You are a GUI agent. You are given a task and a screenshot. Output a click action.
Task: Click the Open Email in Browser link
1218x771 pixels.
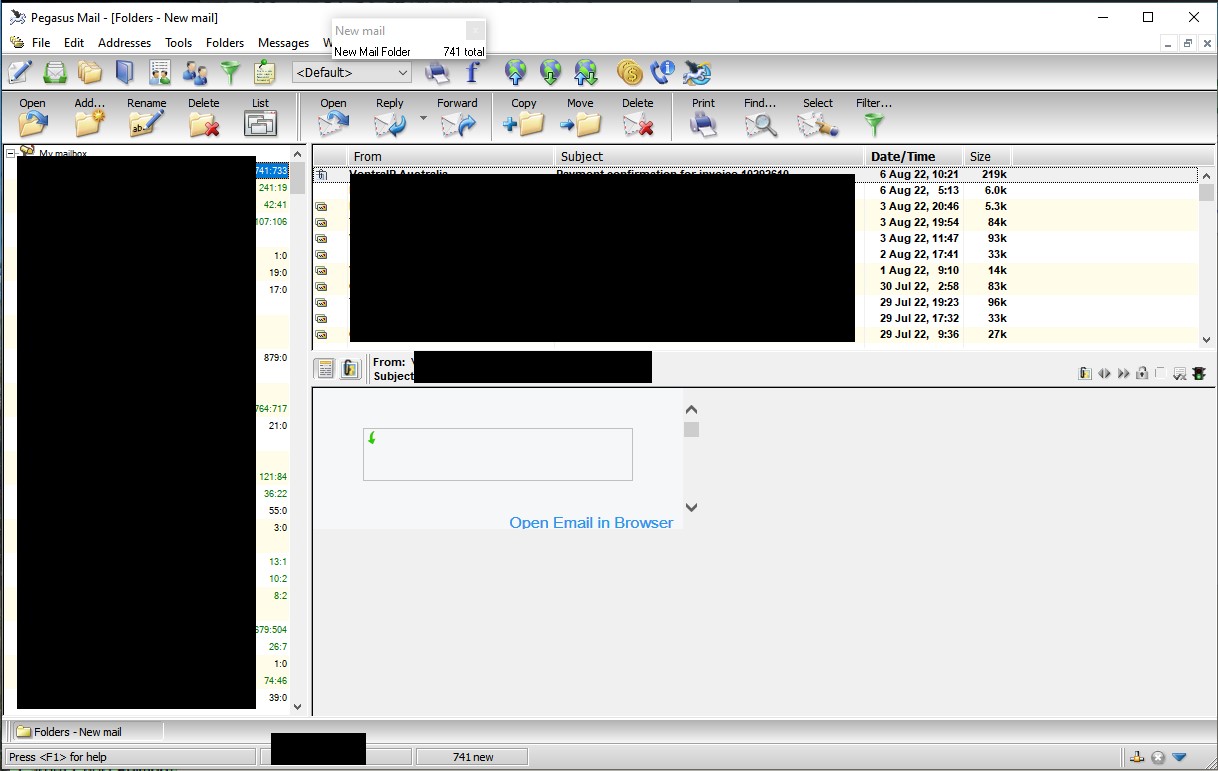pos(591,522)
